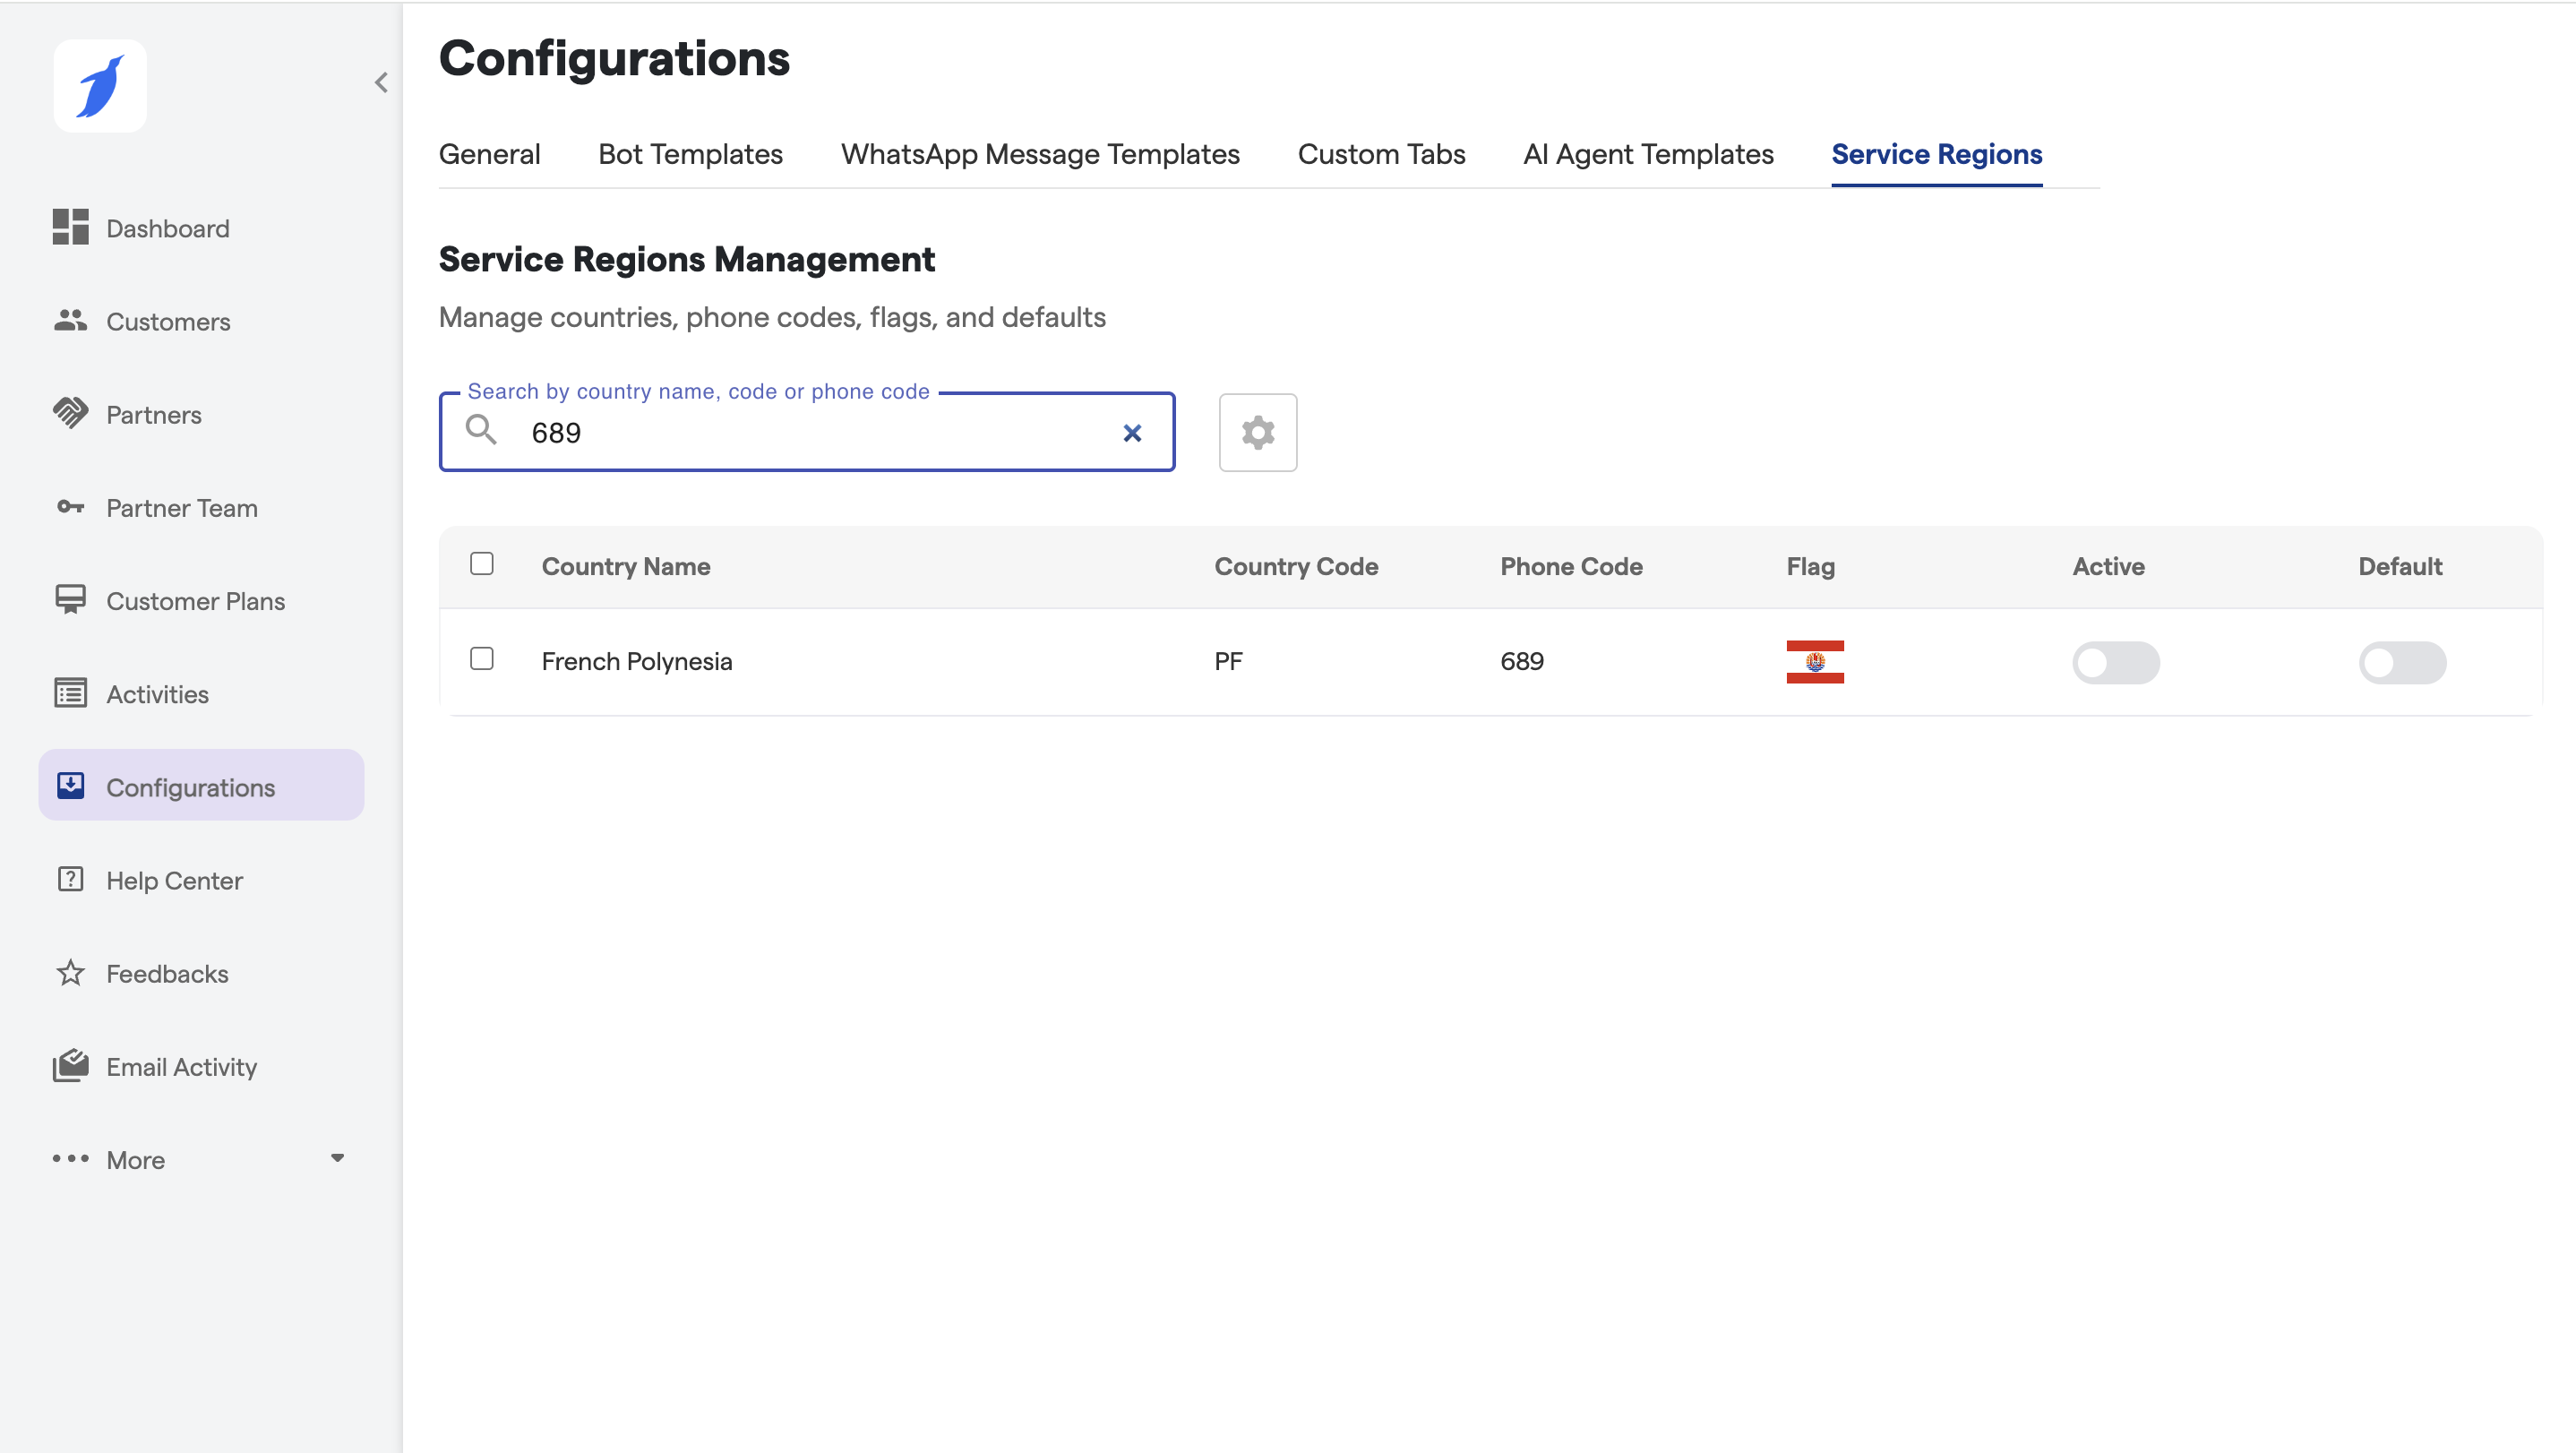Check the French Polynesia row checkbox
This screenshot has width=2576, height=1453.
(x=481, y=658)
